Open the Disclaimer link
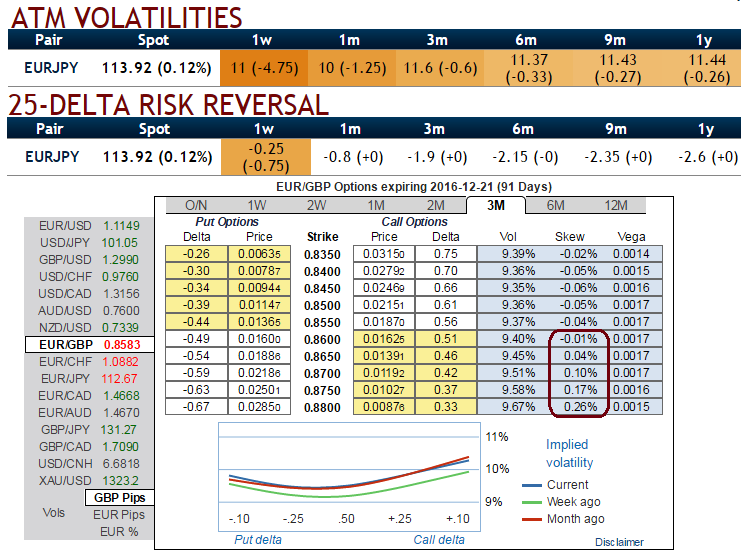 coord(619,542)
